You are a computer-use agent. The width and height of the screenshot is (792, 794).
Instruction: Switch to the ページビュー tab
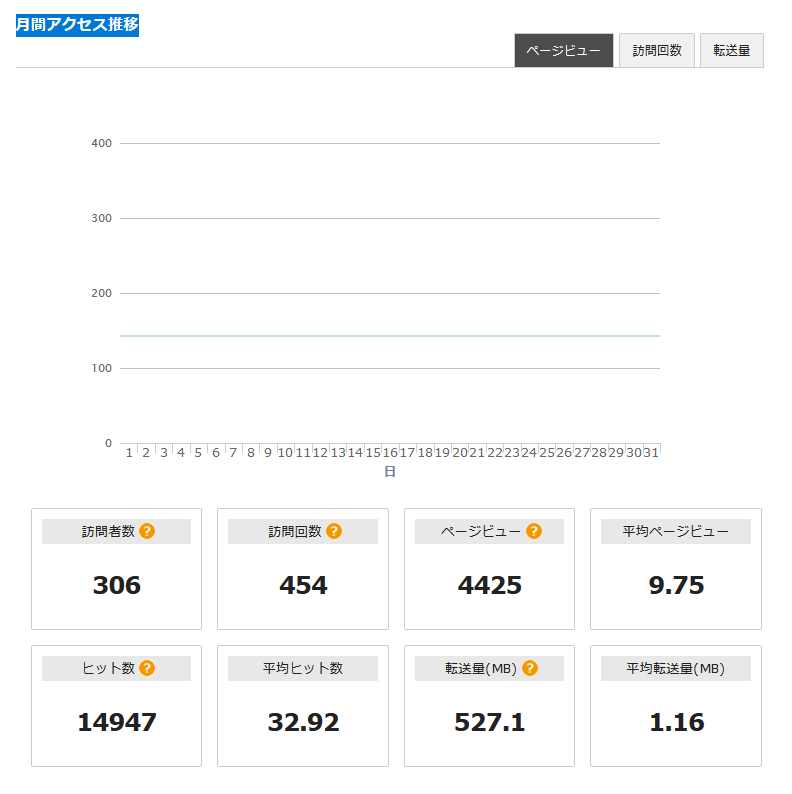tap(563, 51)
